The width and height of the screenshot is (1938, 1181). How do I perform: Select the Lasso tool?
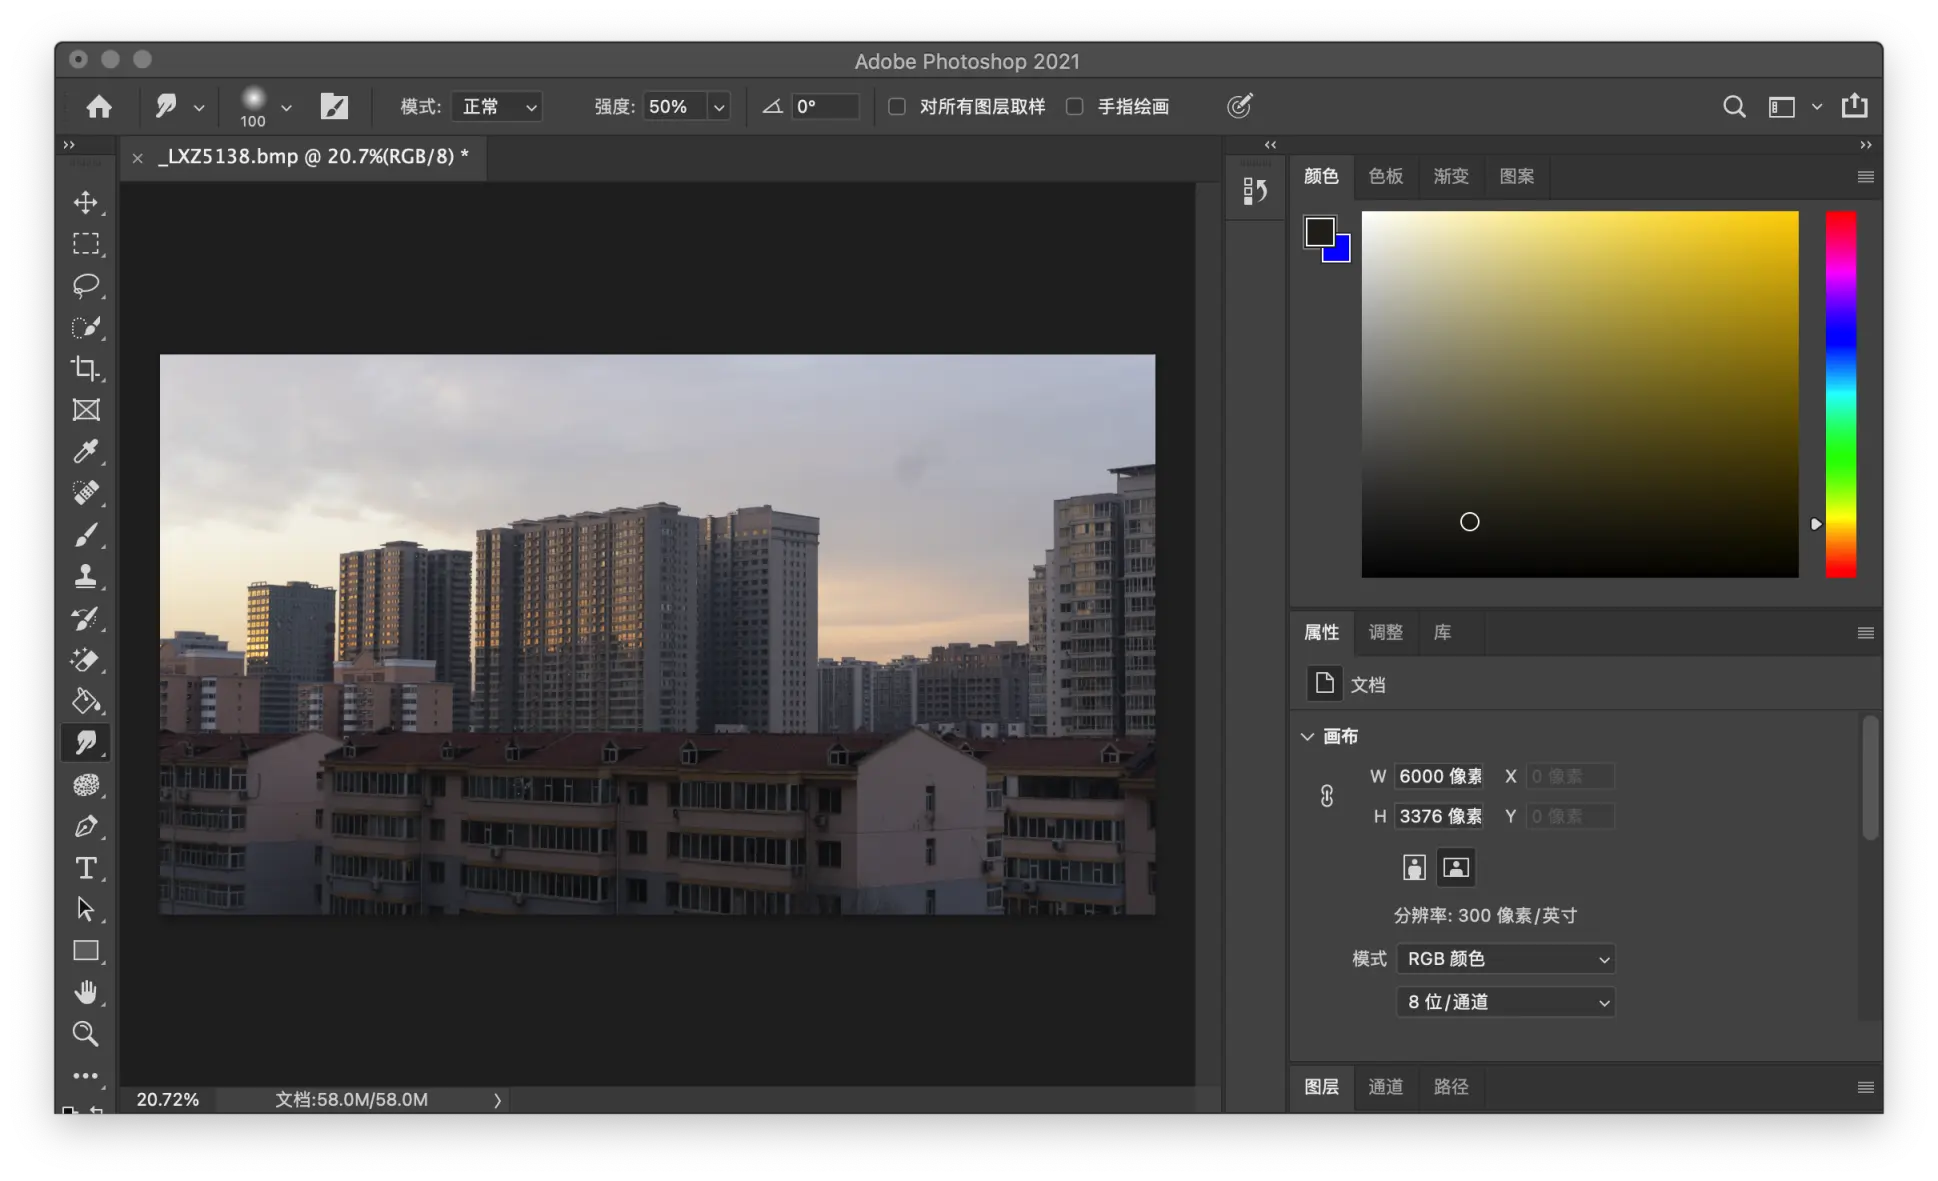[86, 286]
